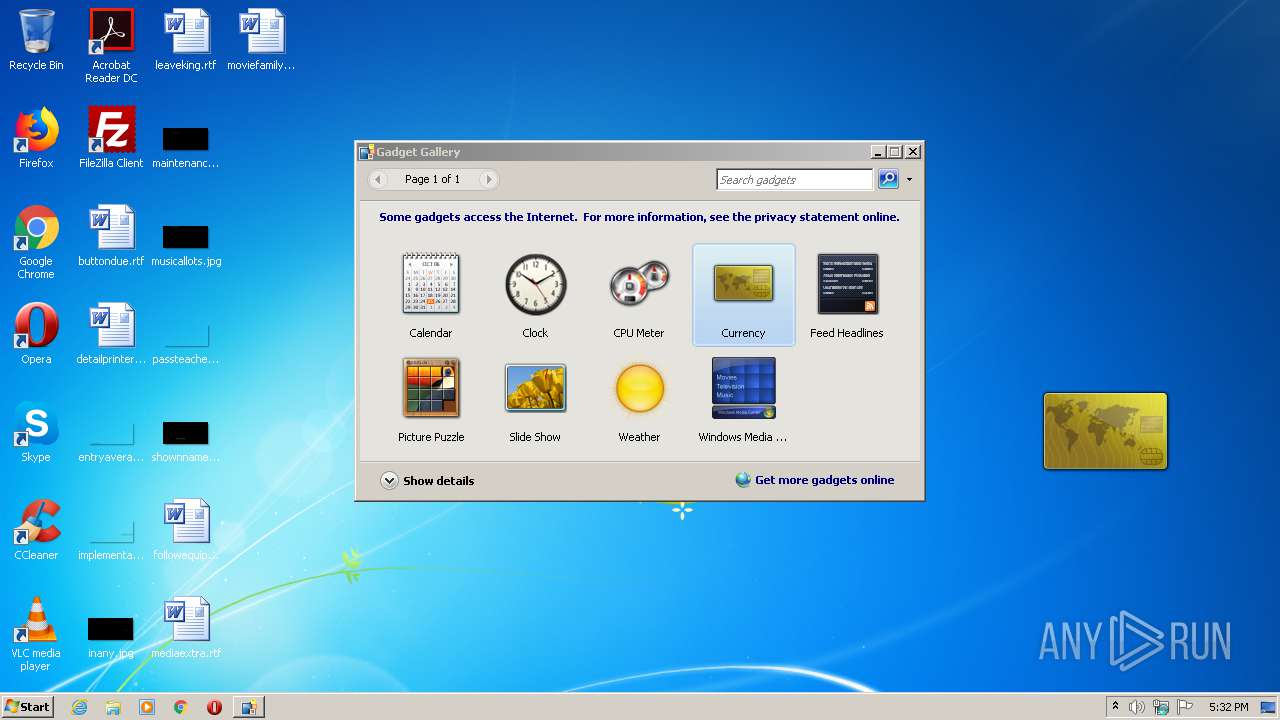Click the taskbar clock 5:32 PM
The image size is (1280, 720).
(1228, 707)
